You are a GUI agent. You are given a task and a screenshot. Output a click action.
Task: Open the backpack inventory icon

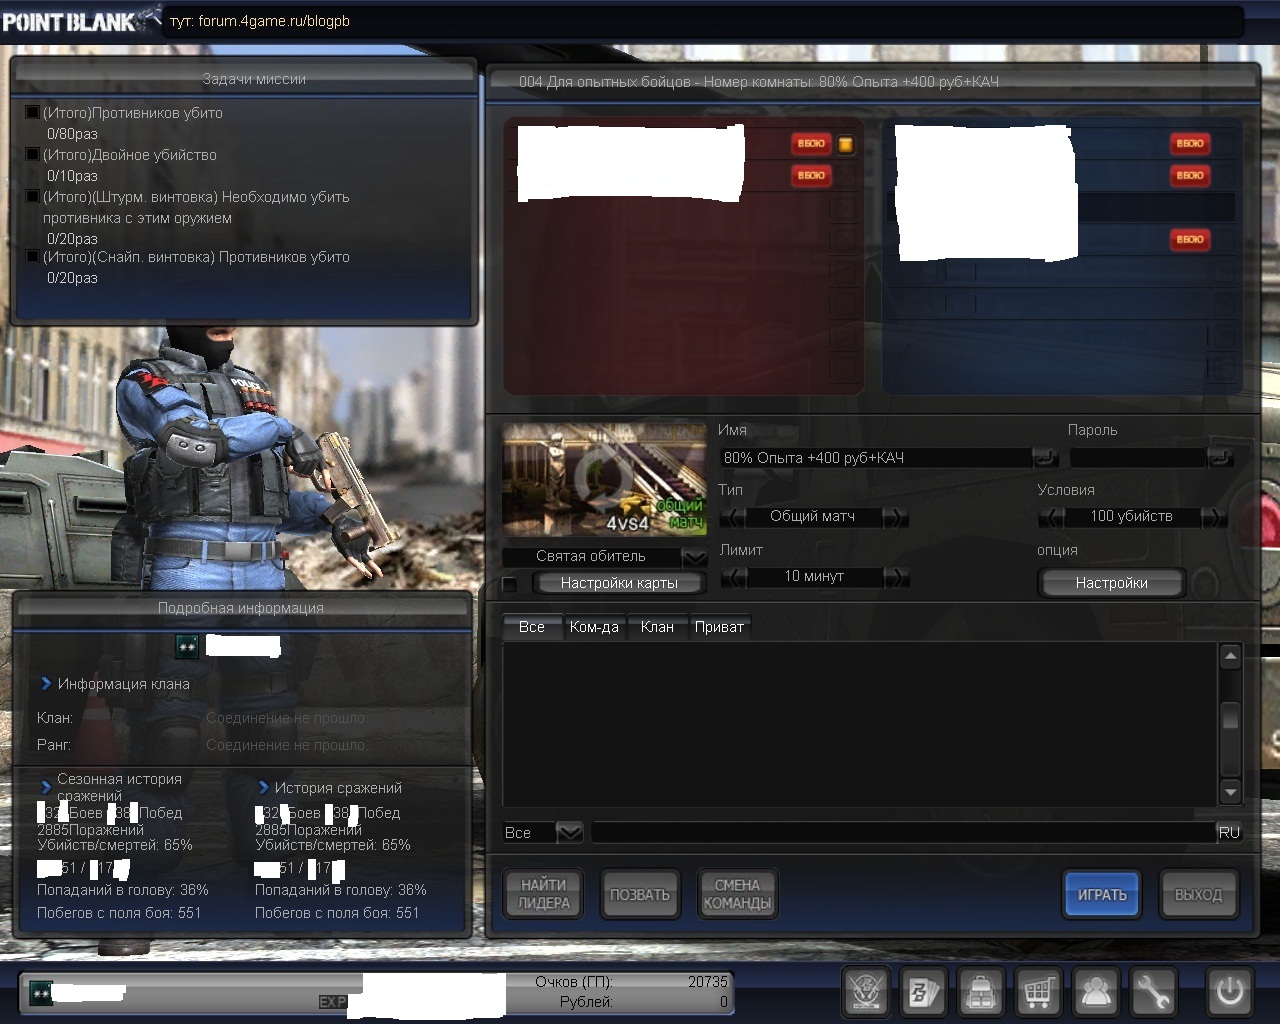pos(981,992)
